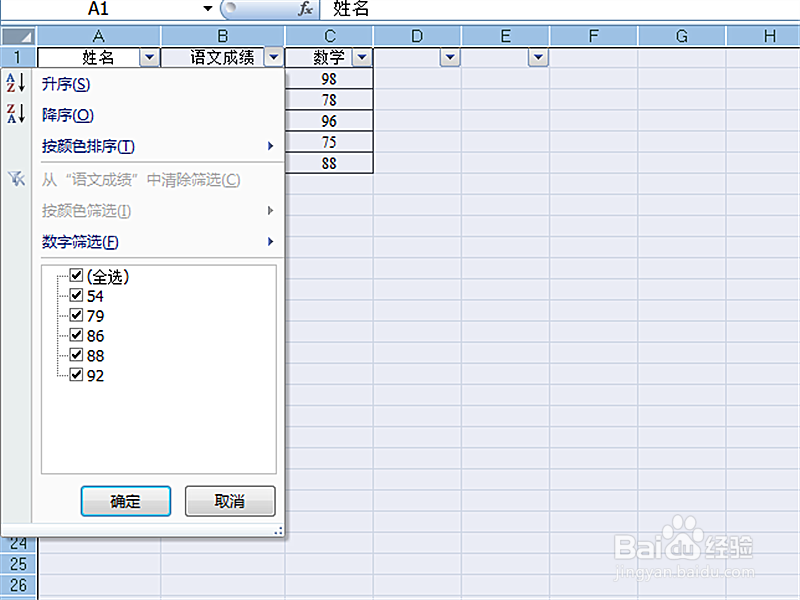The image size is (800, 600).
Task: Open the 语文成绩 column filter dropdown
Action: 274,57
